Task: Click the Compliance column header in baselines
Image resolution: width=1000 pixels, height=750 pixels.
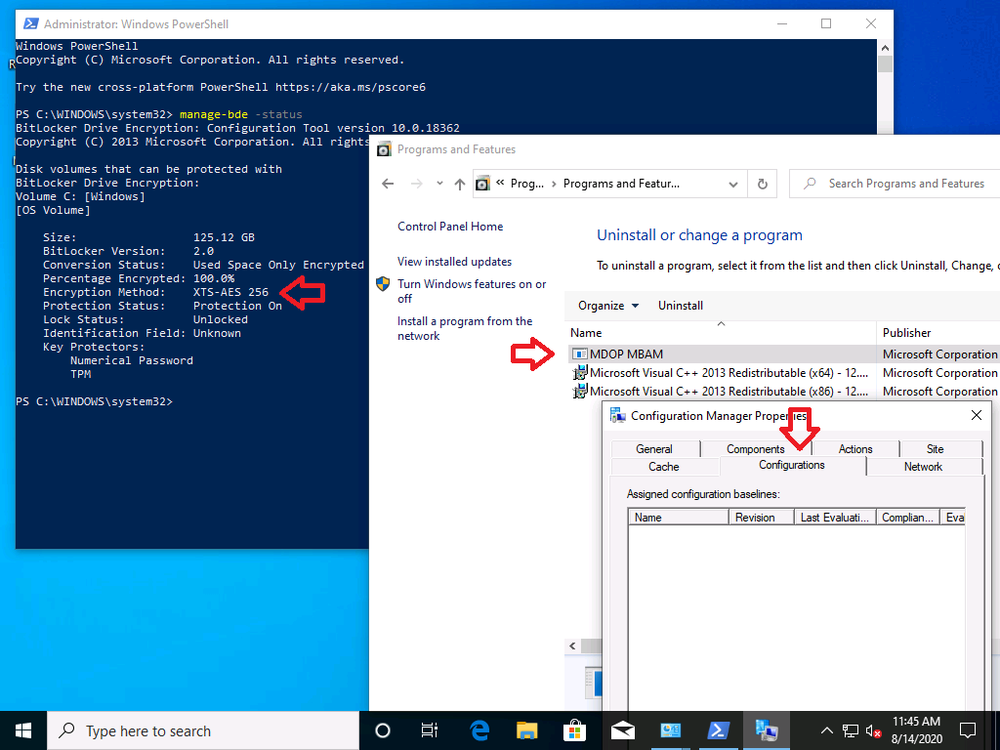Action: pos(908,517)
